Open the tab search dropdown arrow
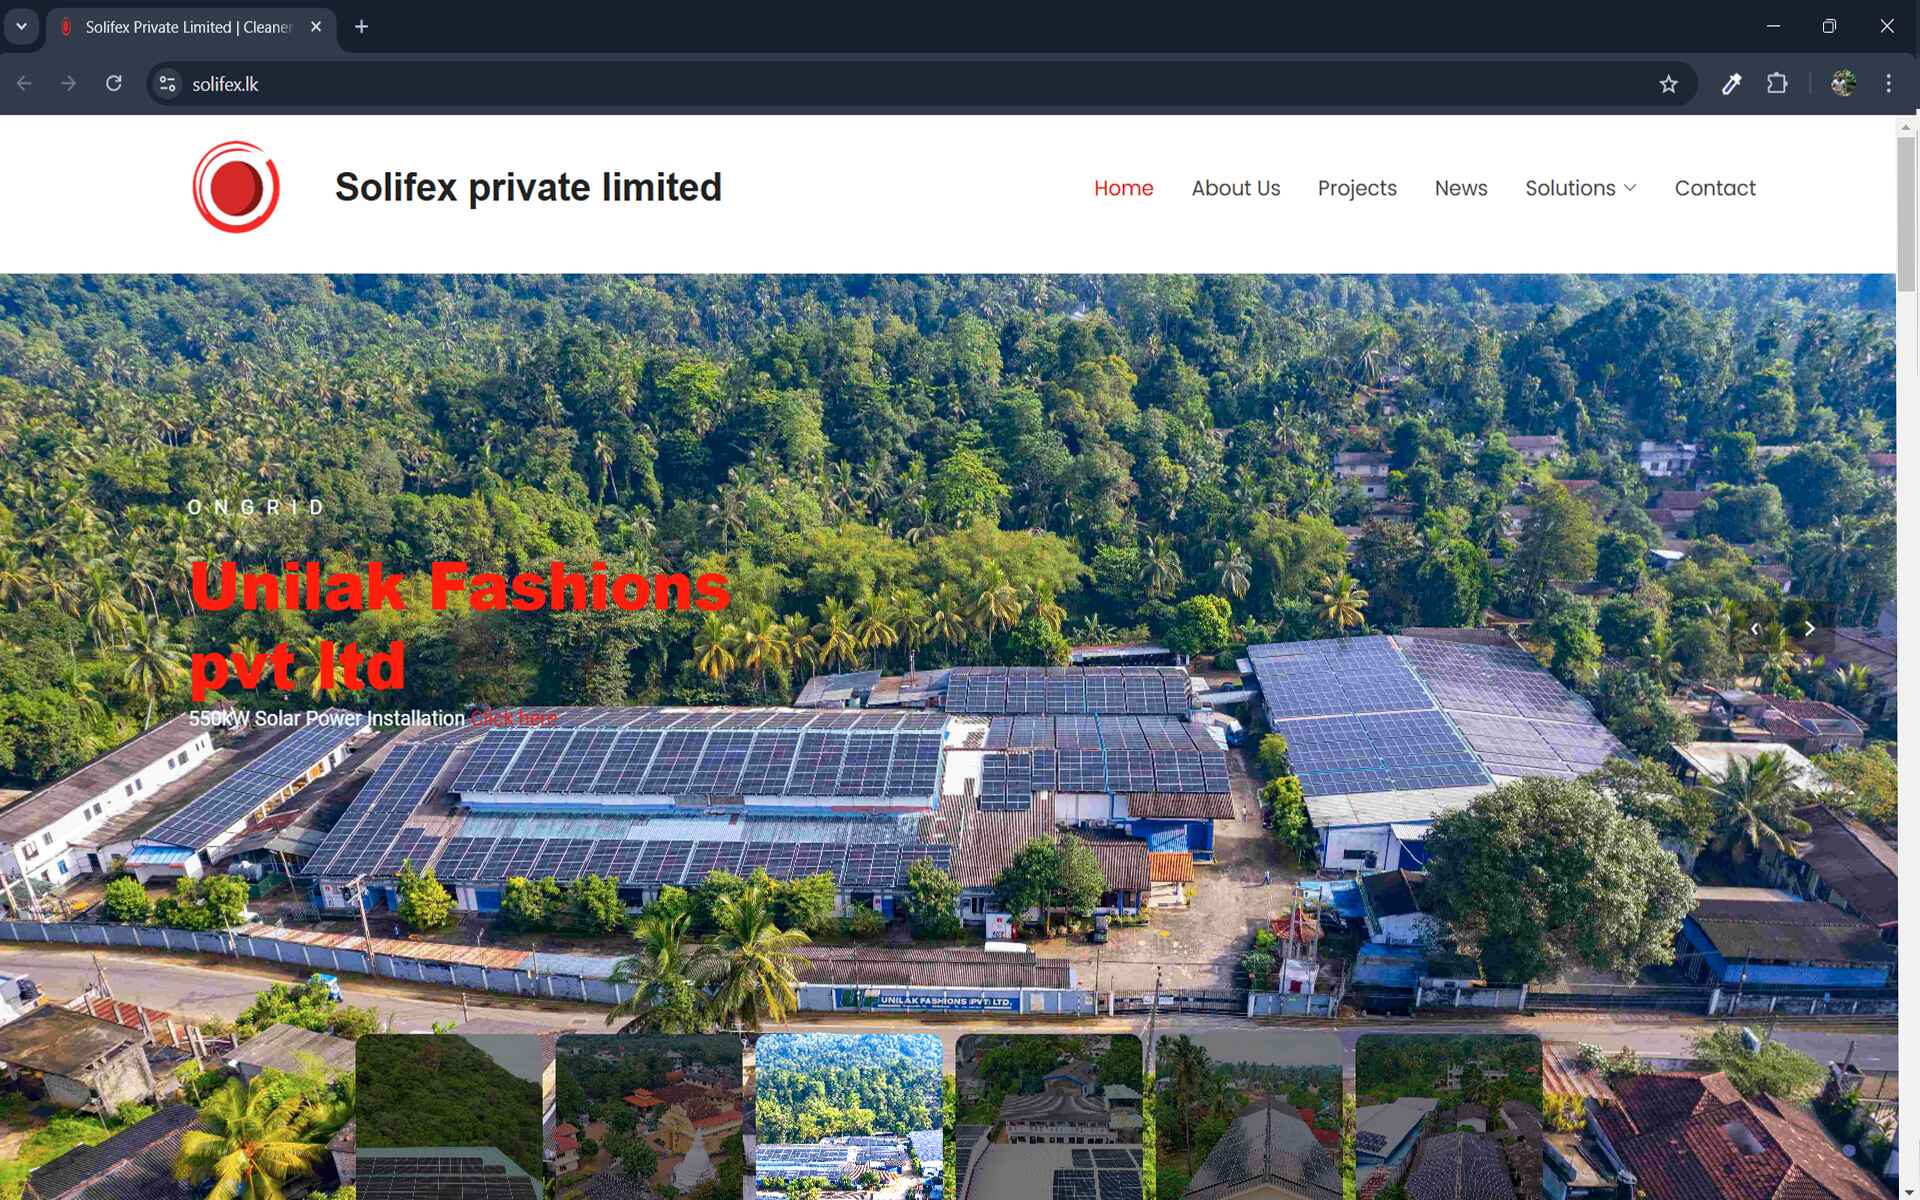Image resolution: width=1920 pixels, height=1200 pixels. (x=21, y=27)
